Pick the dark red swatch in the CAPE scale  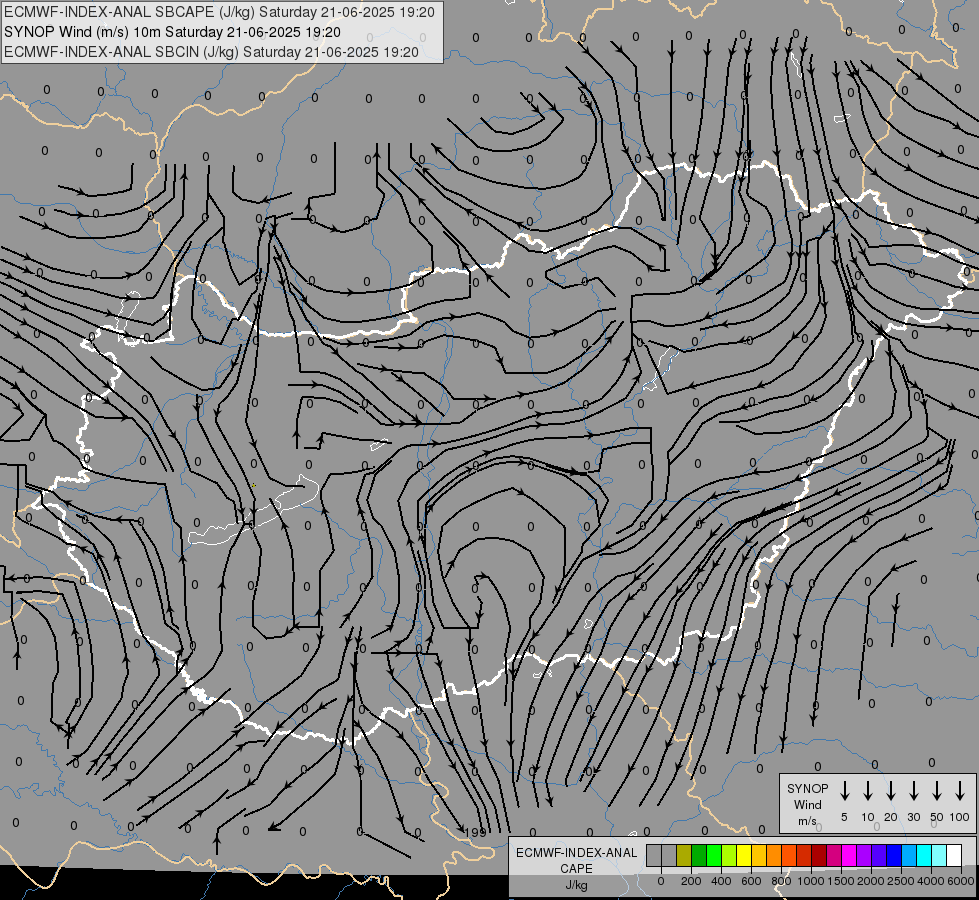(819, 856)
